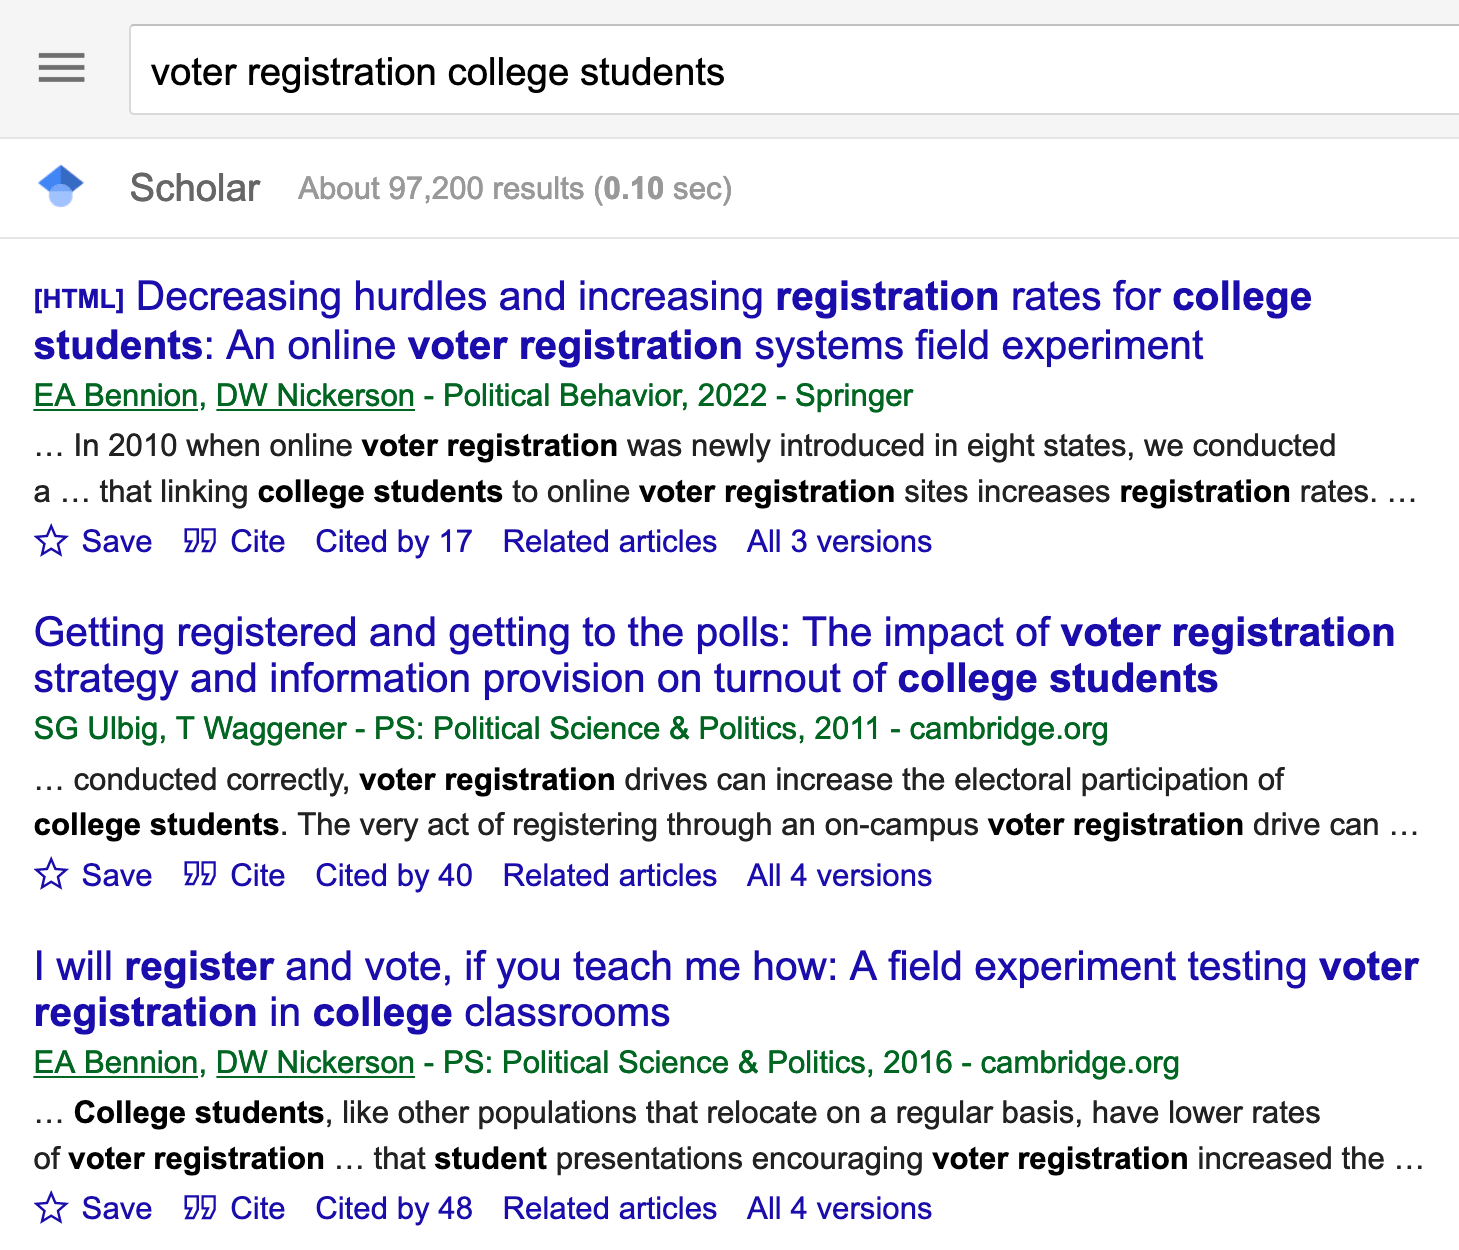Show all 4 versions of the third article
Viewport: 1459px width, 1250px height.
point(838,1208)
